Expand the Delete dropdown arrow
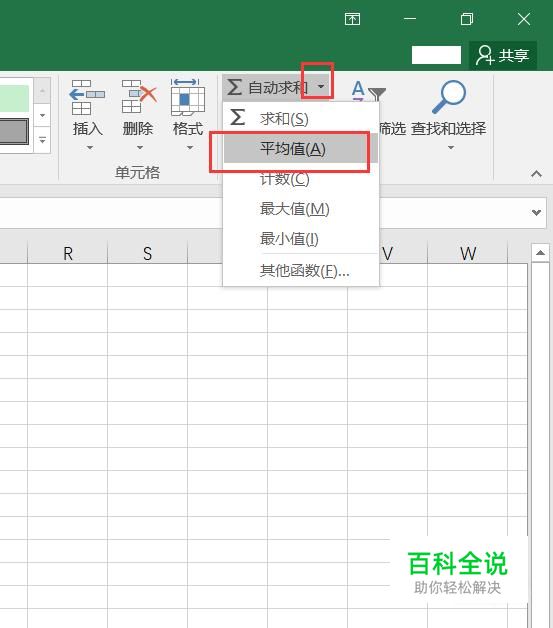This screenshot has height=628, width=553. pyautogui.click(x=140, y=148)
